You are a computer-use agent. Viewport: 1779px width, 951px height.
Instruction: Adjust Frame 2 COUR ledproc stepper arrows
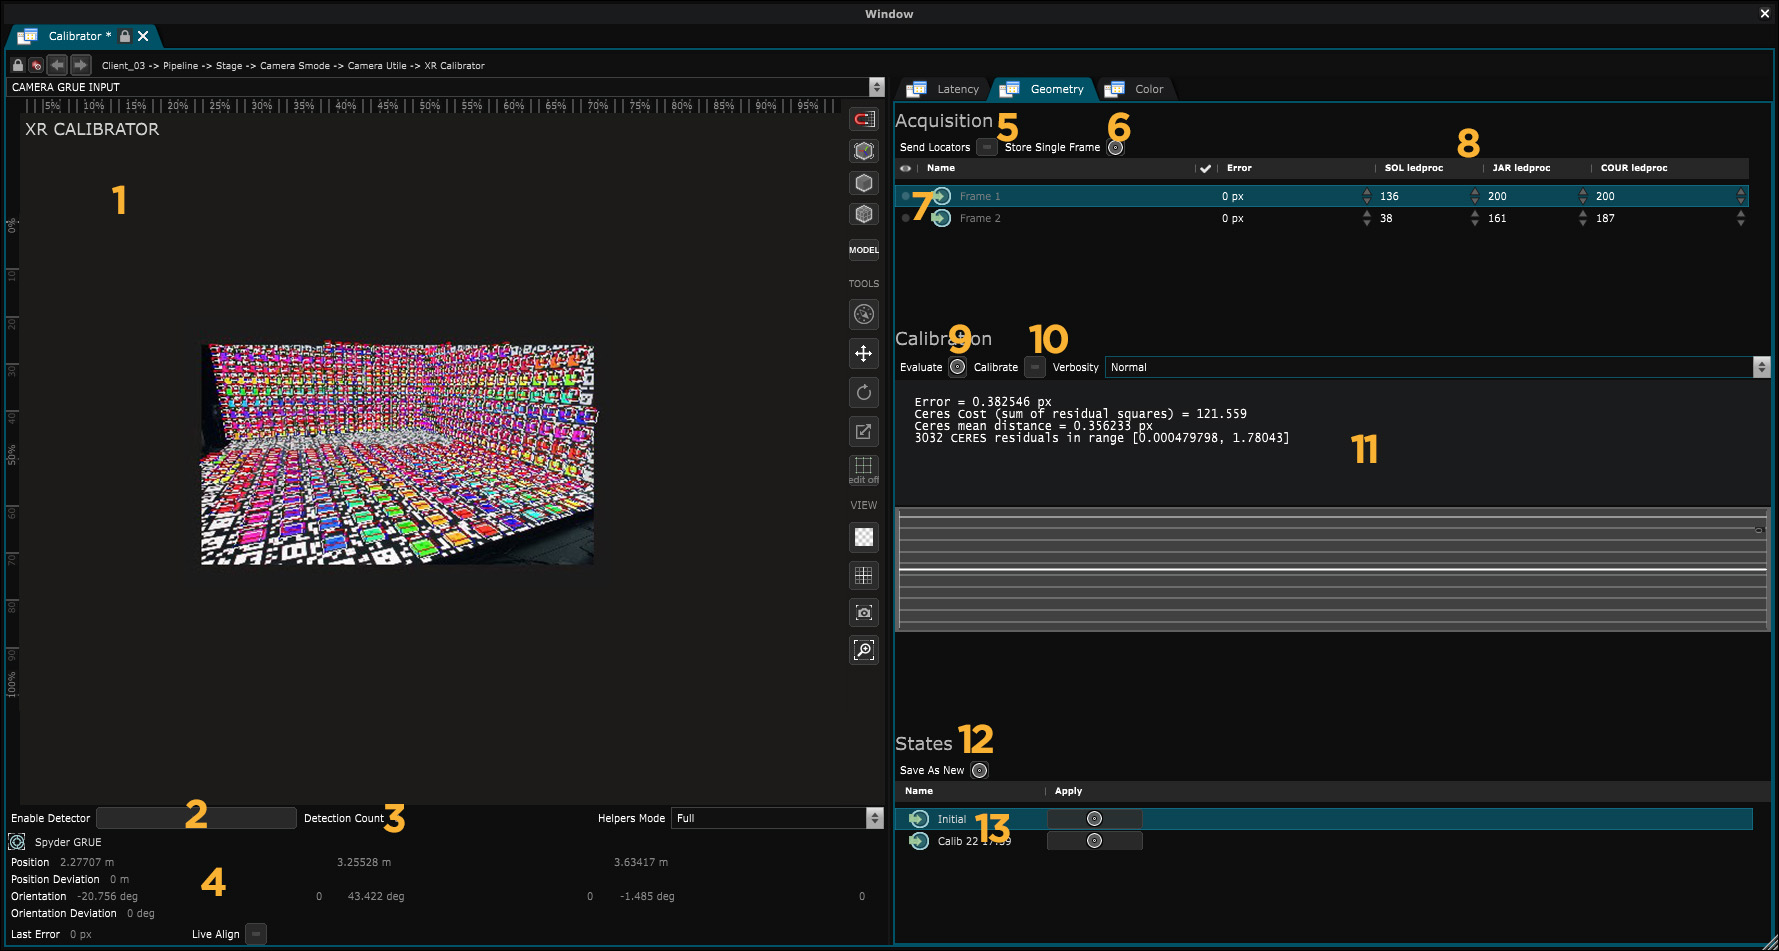click(1741, 218)
